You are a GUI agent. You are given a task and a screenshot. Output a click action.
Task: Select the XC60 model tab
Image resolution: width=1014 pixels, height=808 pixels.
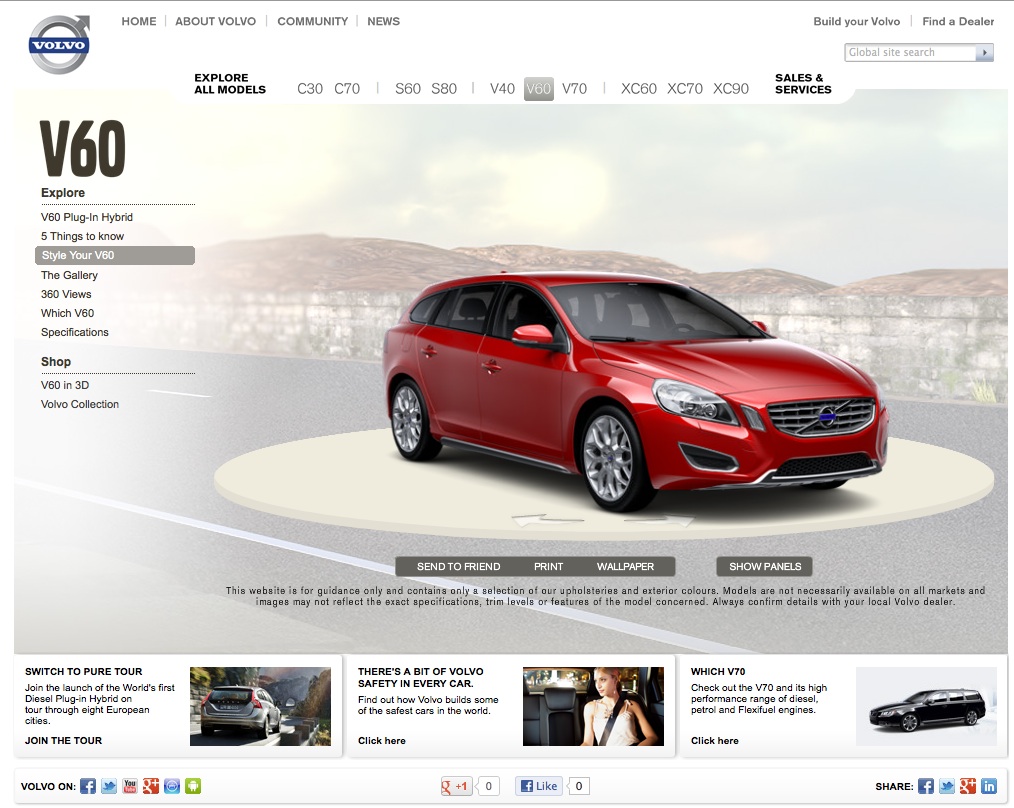639,89
